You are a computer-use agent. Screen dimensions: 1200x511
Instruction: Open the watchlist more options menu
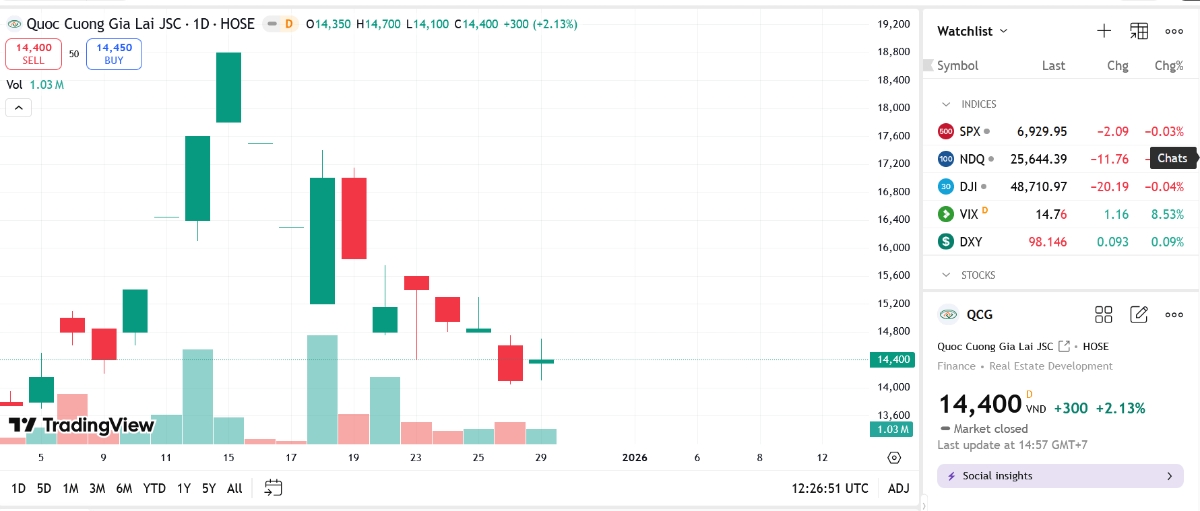tap(1174, 31)
